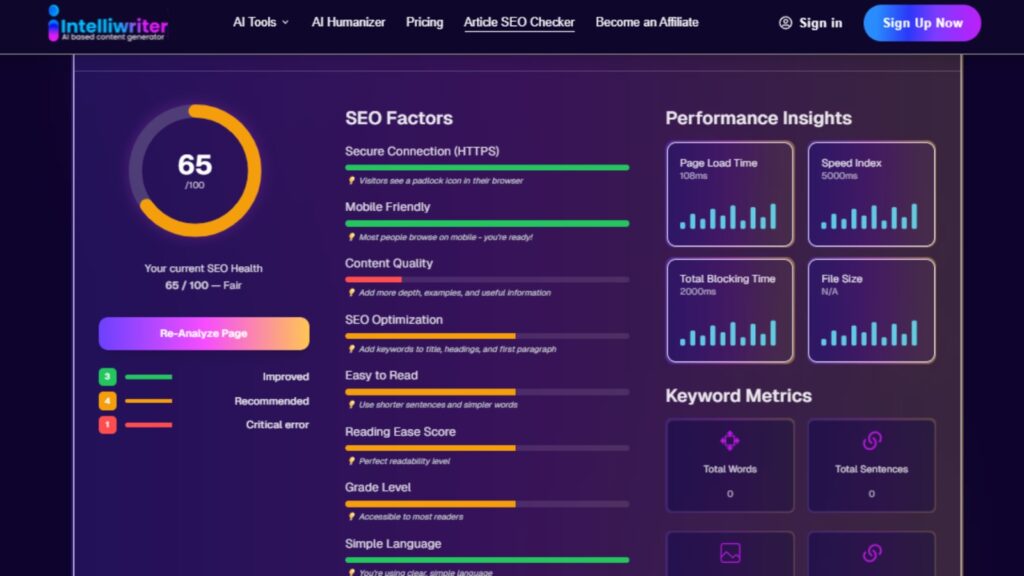Click the Re-Analyze Page button
This screenshot has width=1024, height=576.
204,333
